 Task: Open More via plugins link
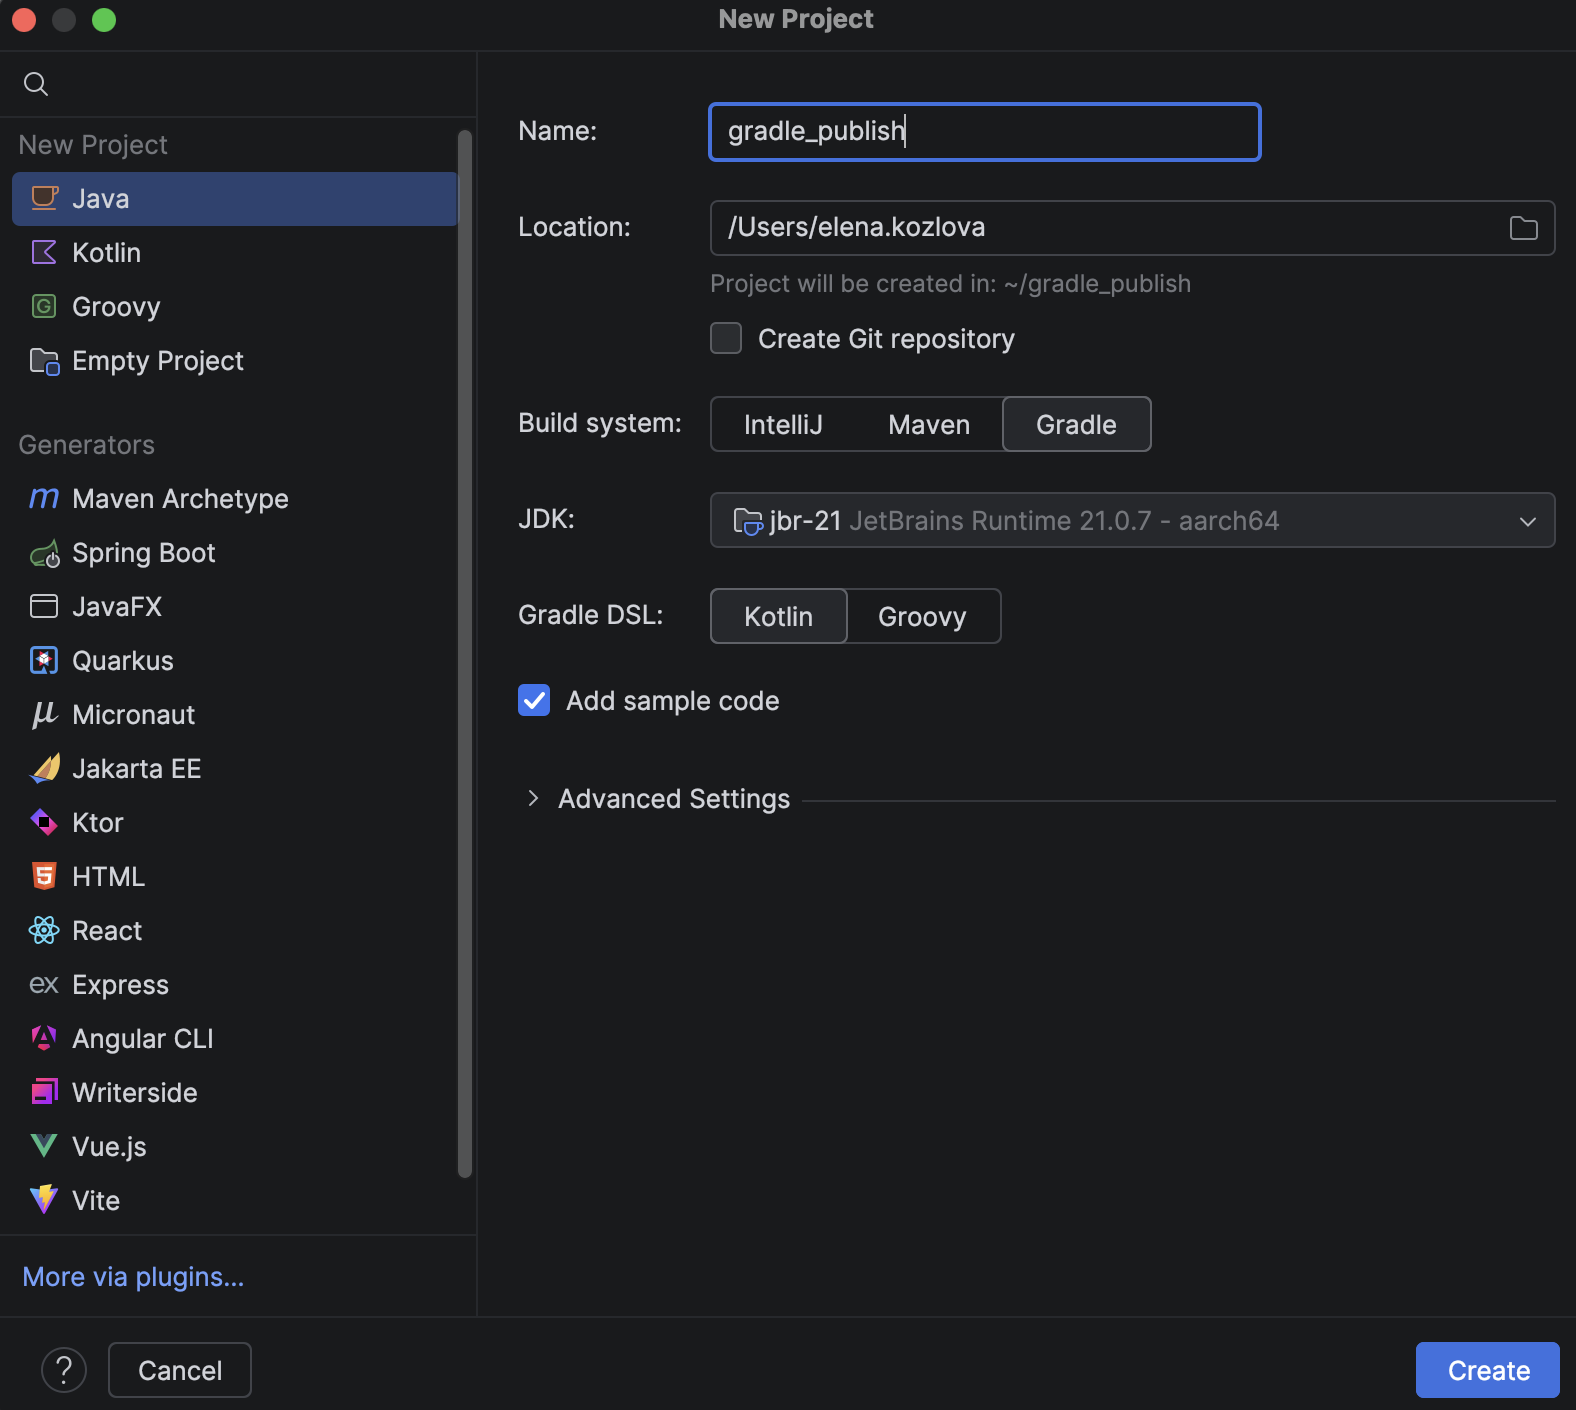tap(133, 1277)
